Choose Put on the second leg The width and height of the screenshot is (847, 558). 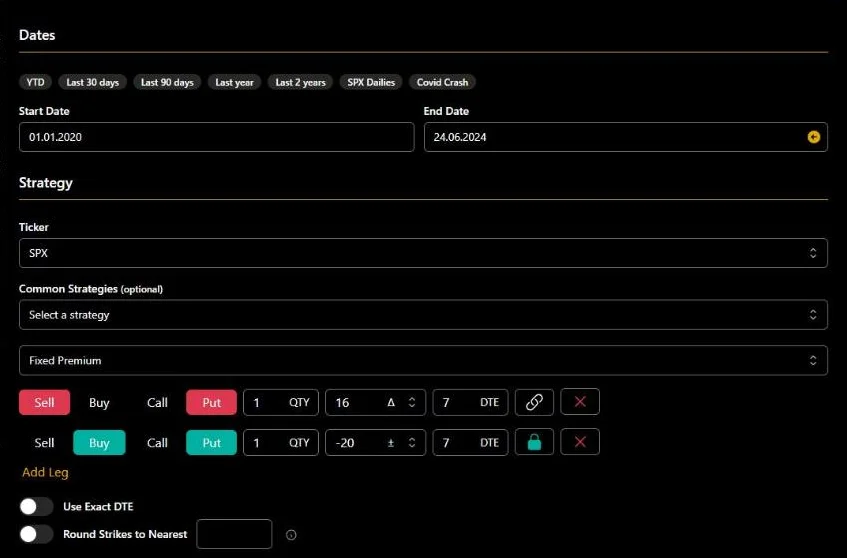[211, 443]
